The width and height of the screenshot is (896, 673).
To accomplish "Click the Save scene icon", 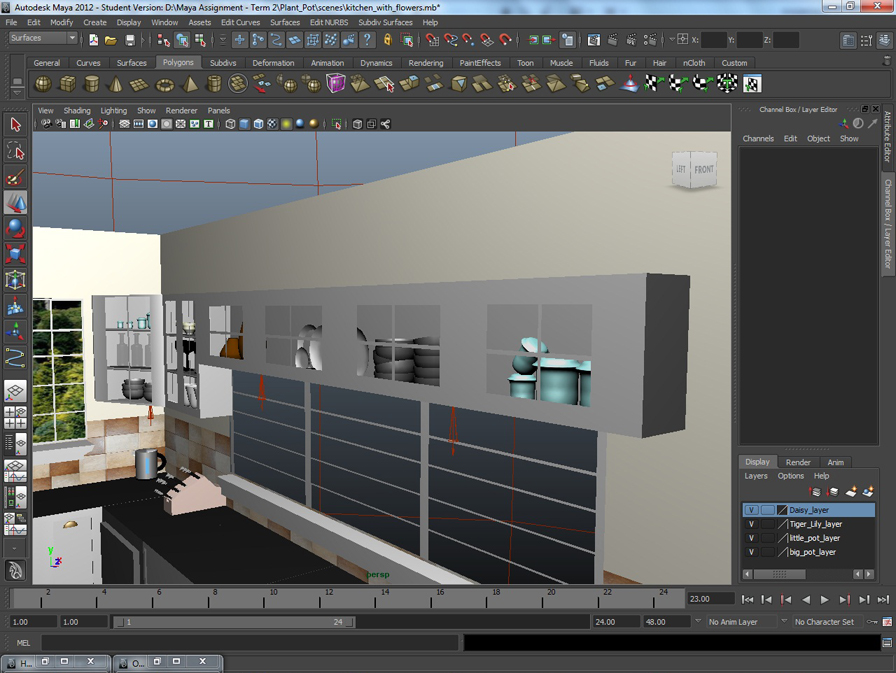I will click(130, 40).
